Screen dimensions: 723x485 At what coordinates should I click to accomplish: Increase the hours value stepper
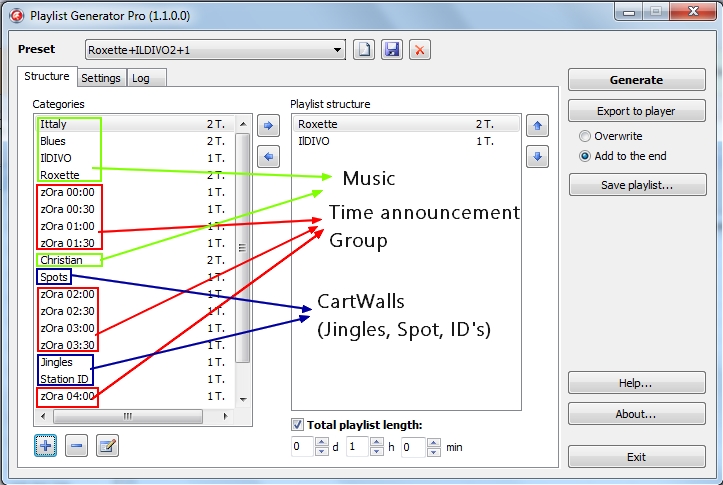pos(377,442)
